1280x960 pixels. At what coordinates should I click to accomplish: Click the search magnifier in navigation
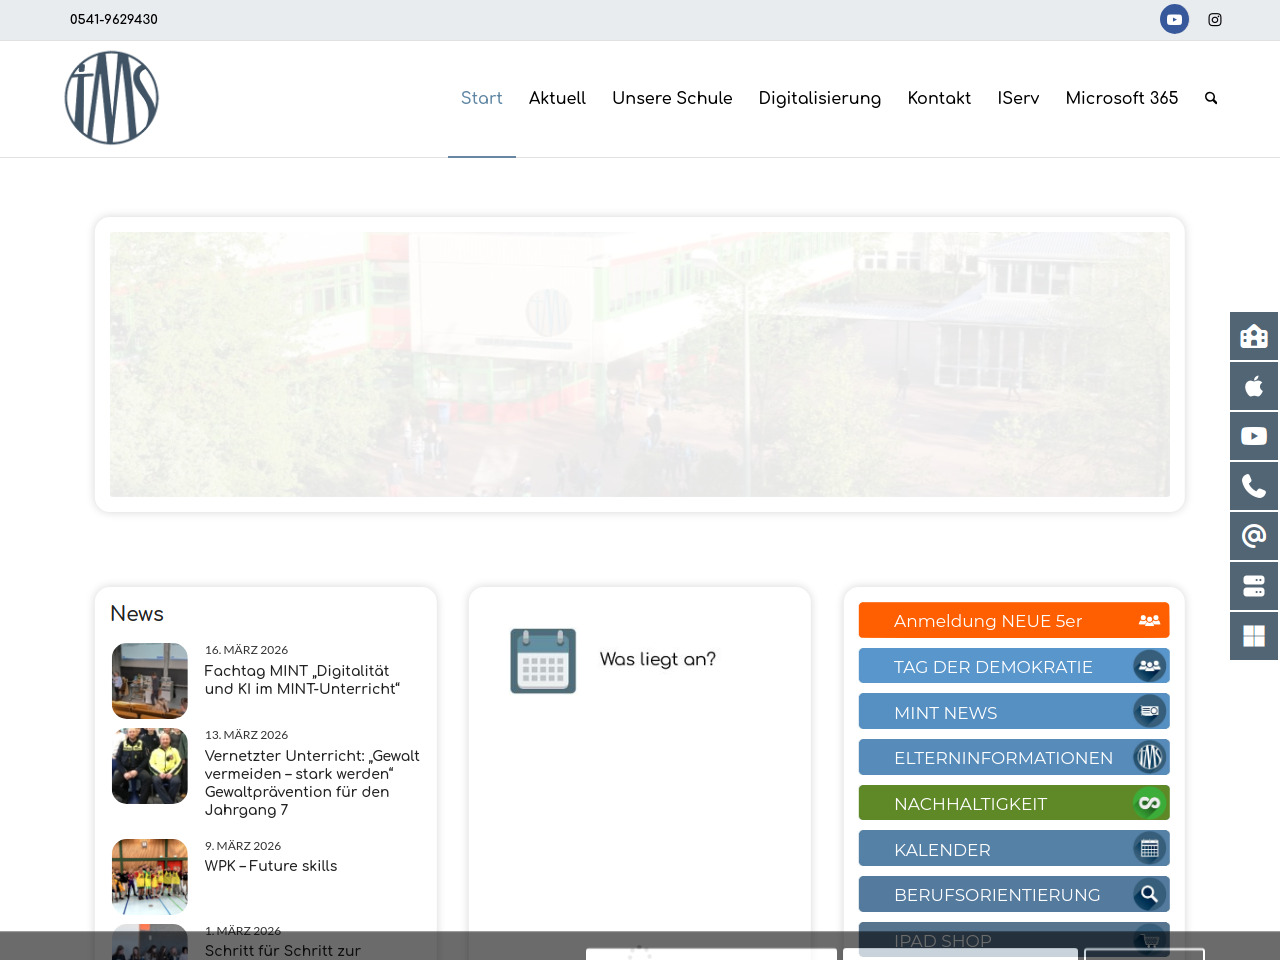click(x=1211, y=98)
